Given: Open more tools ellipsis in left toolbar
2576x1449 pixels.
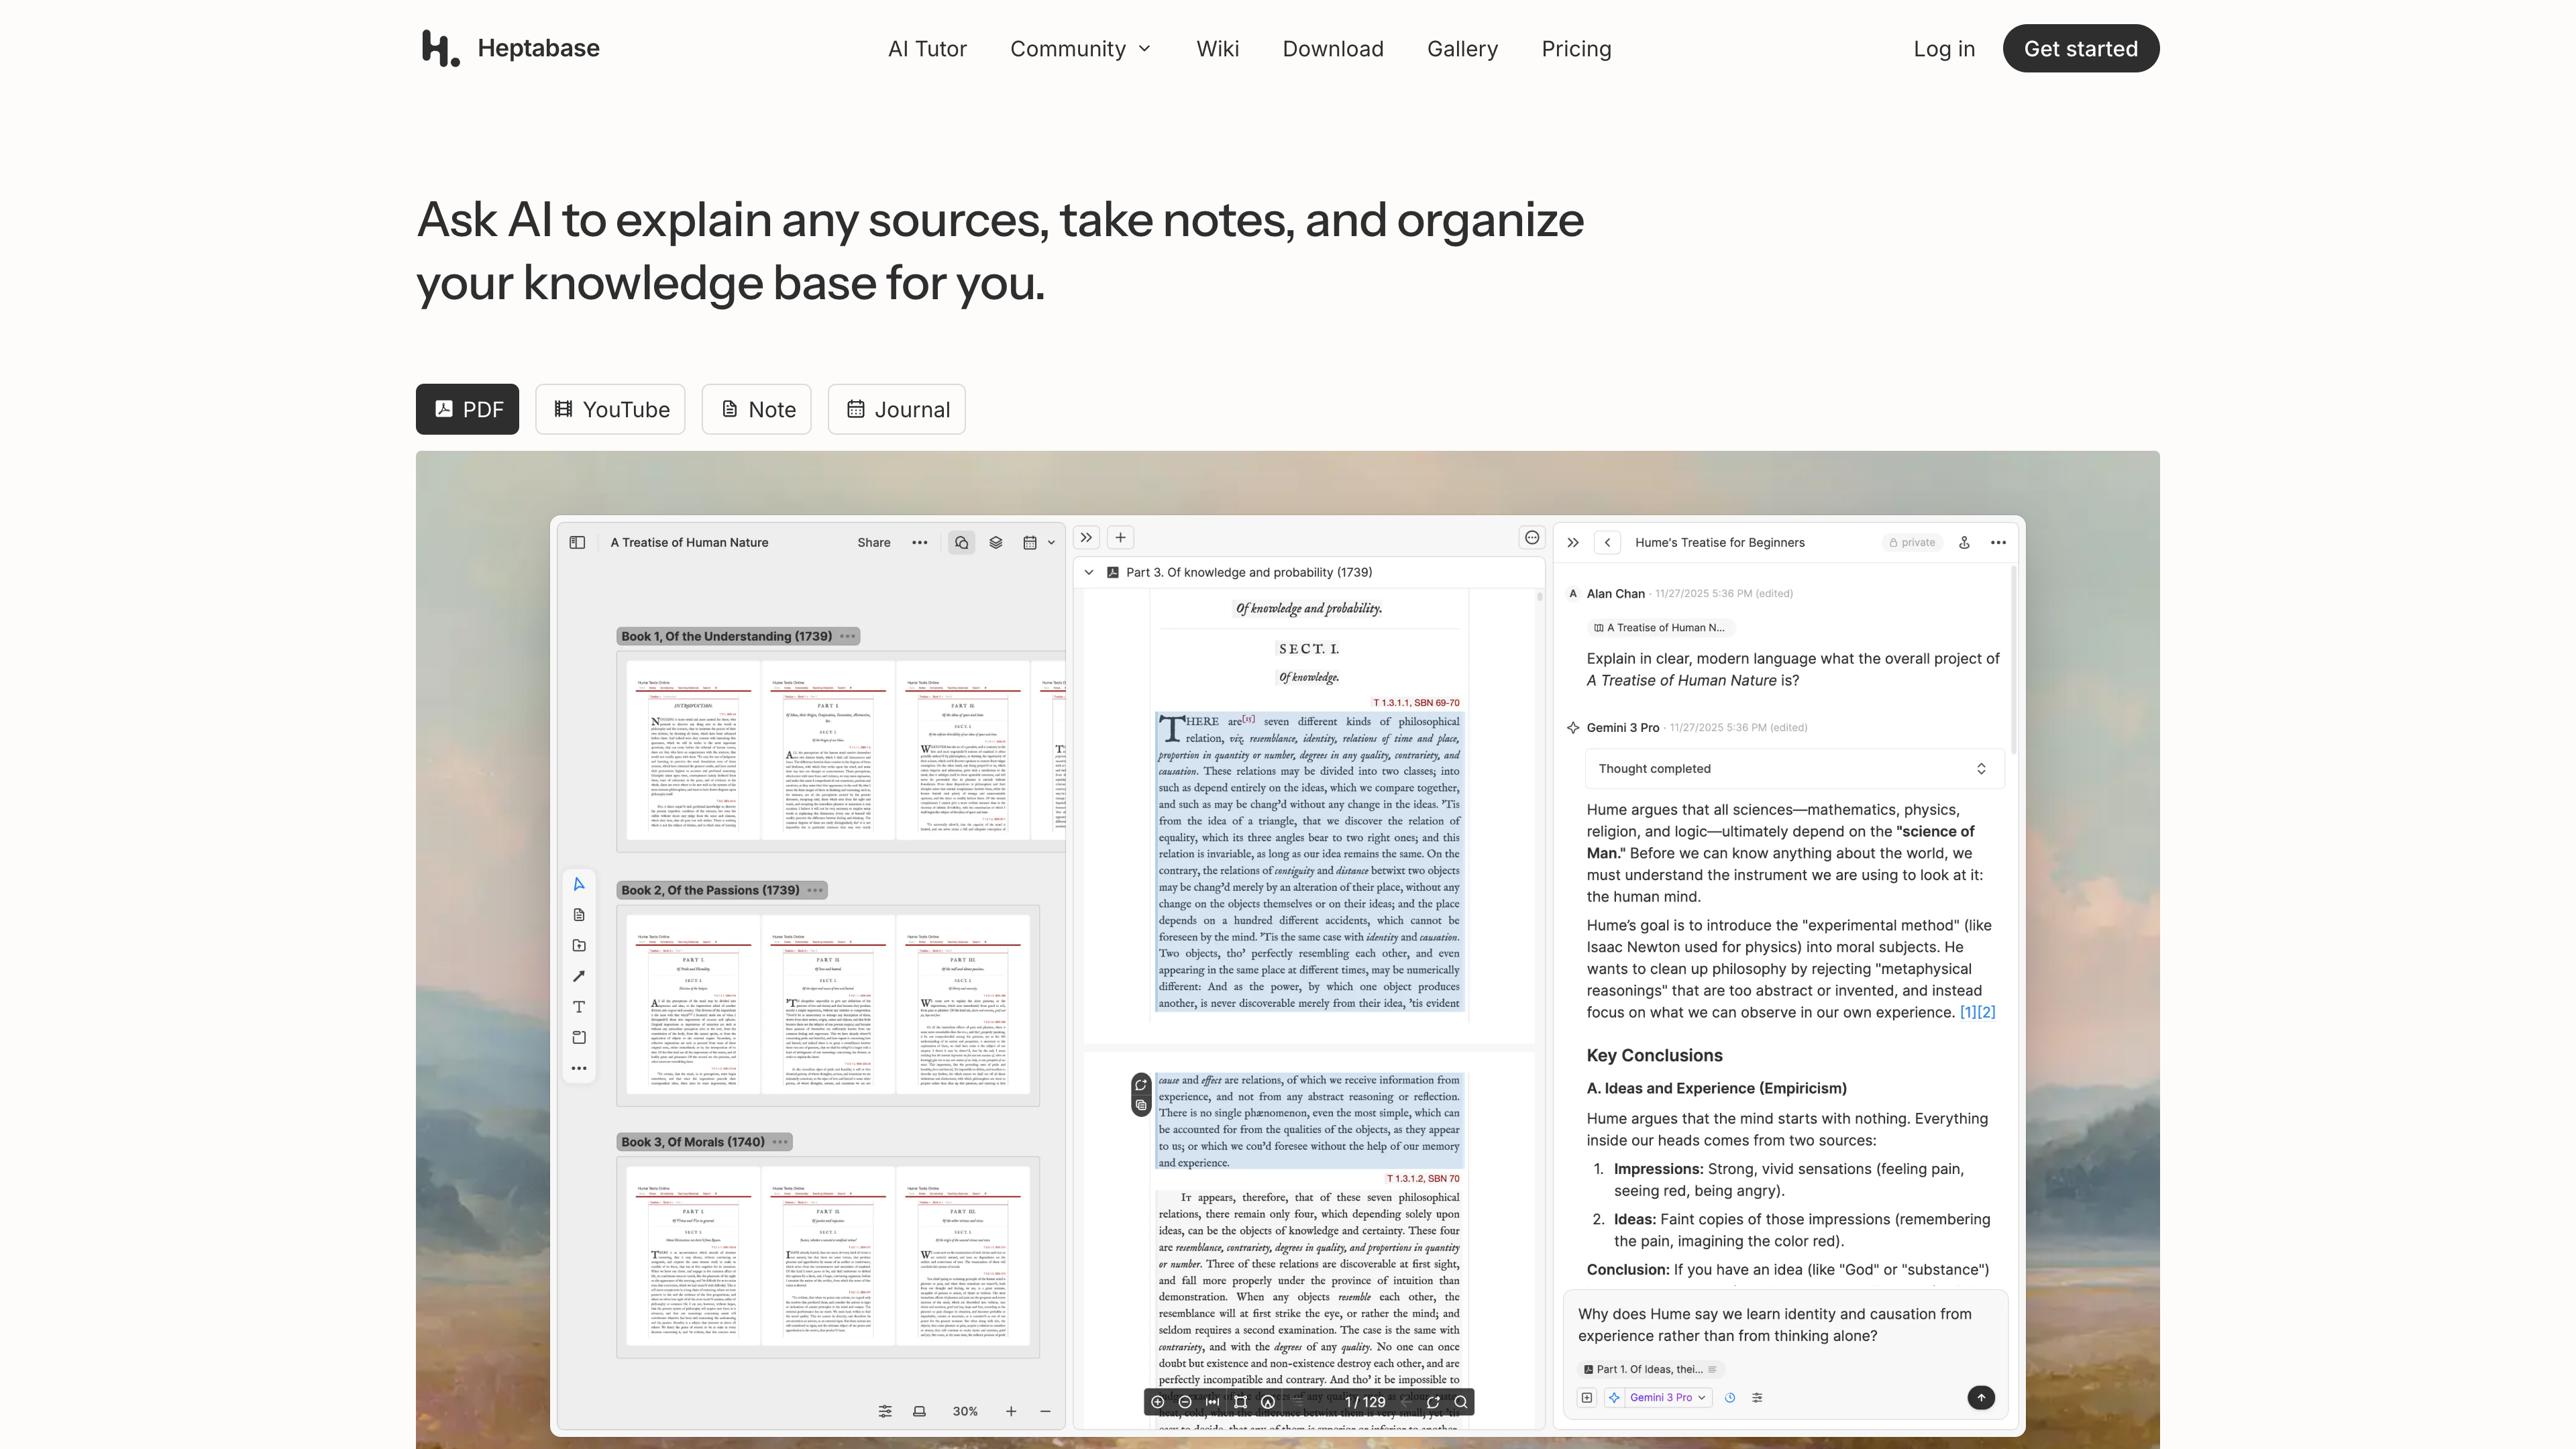Looking at the screenshot, I should pyautogui.click(x=579, y=1068).
